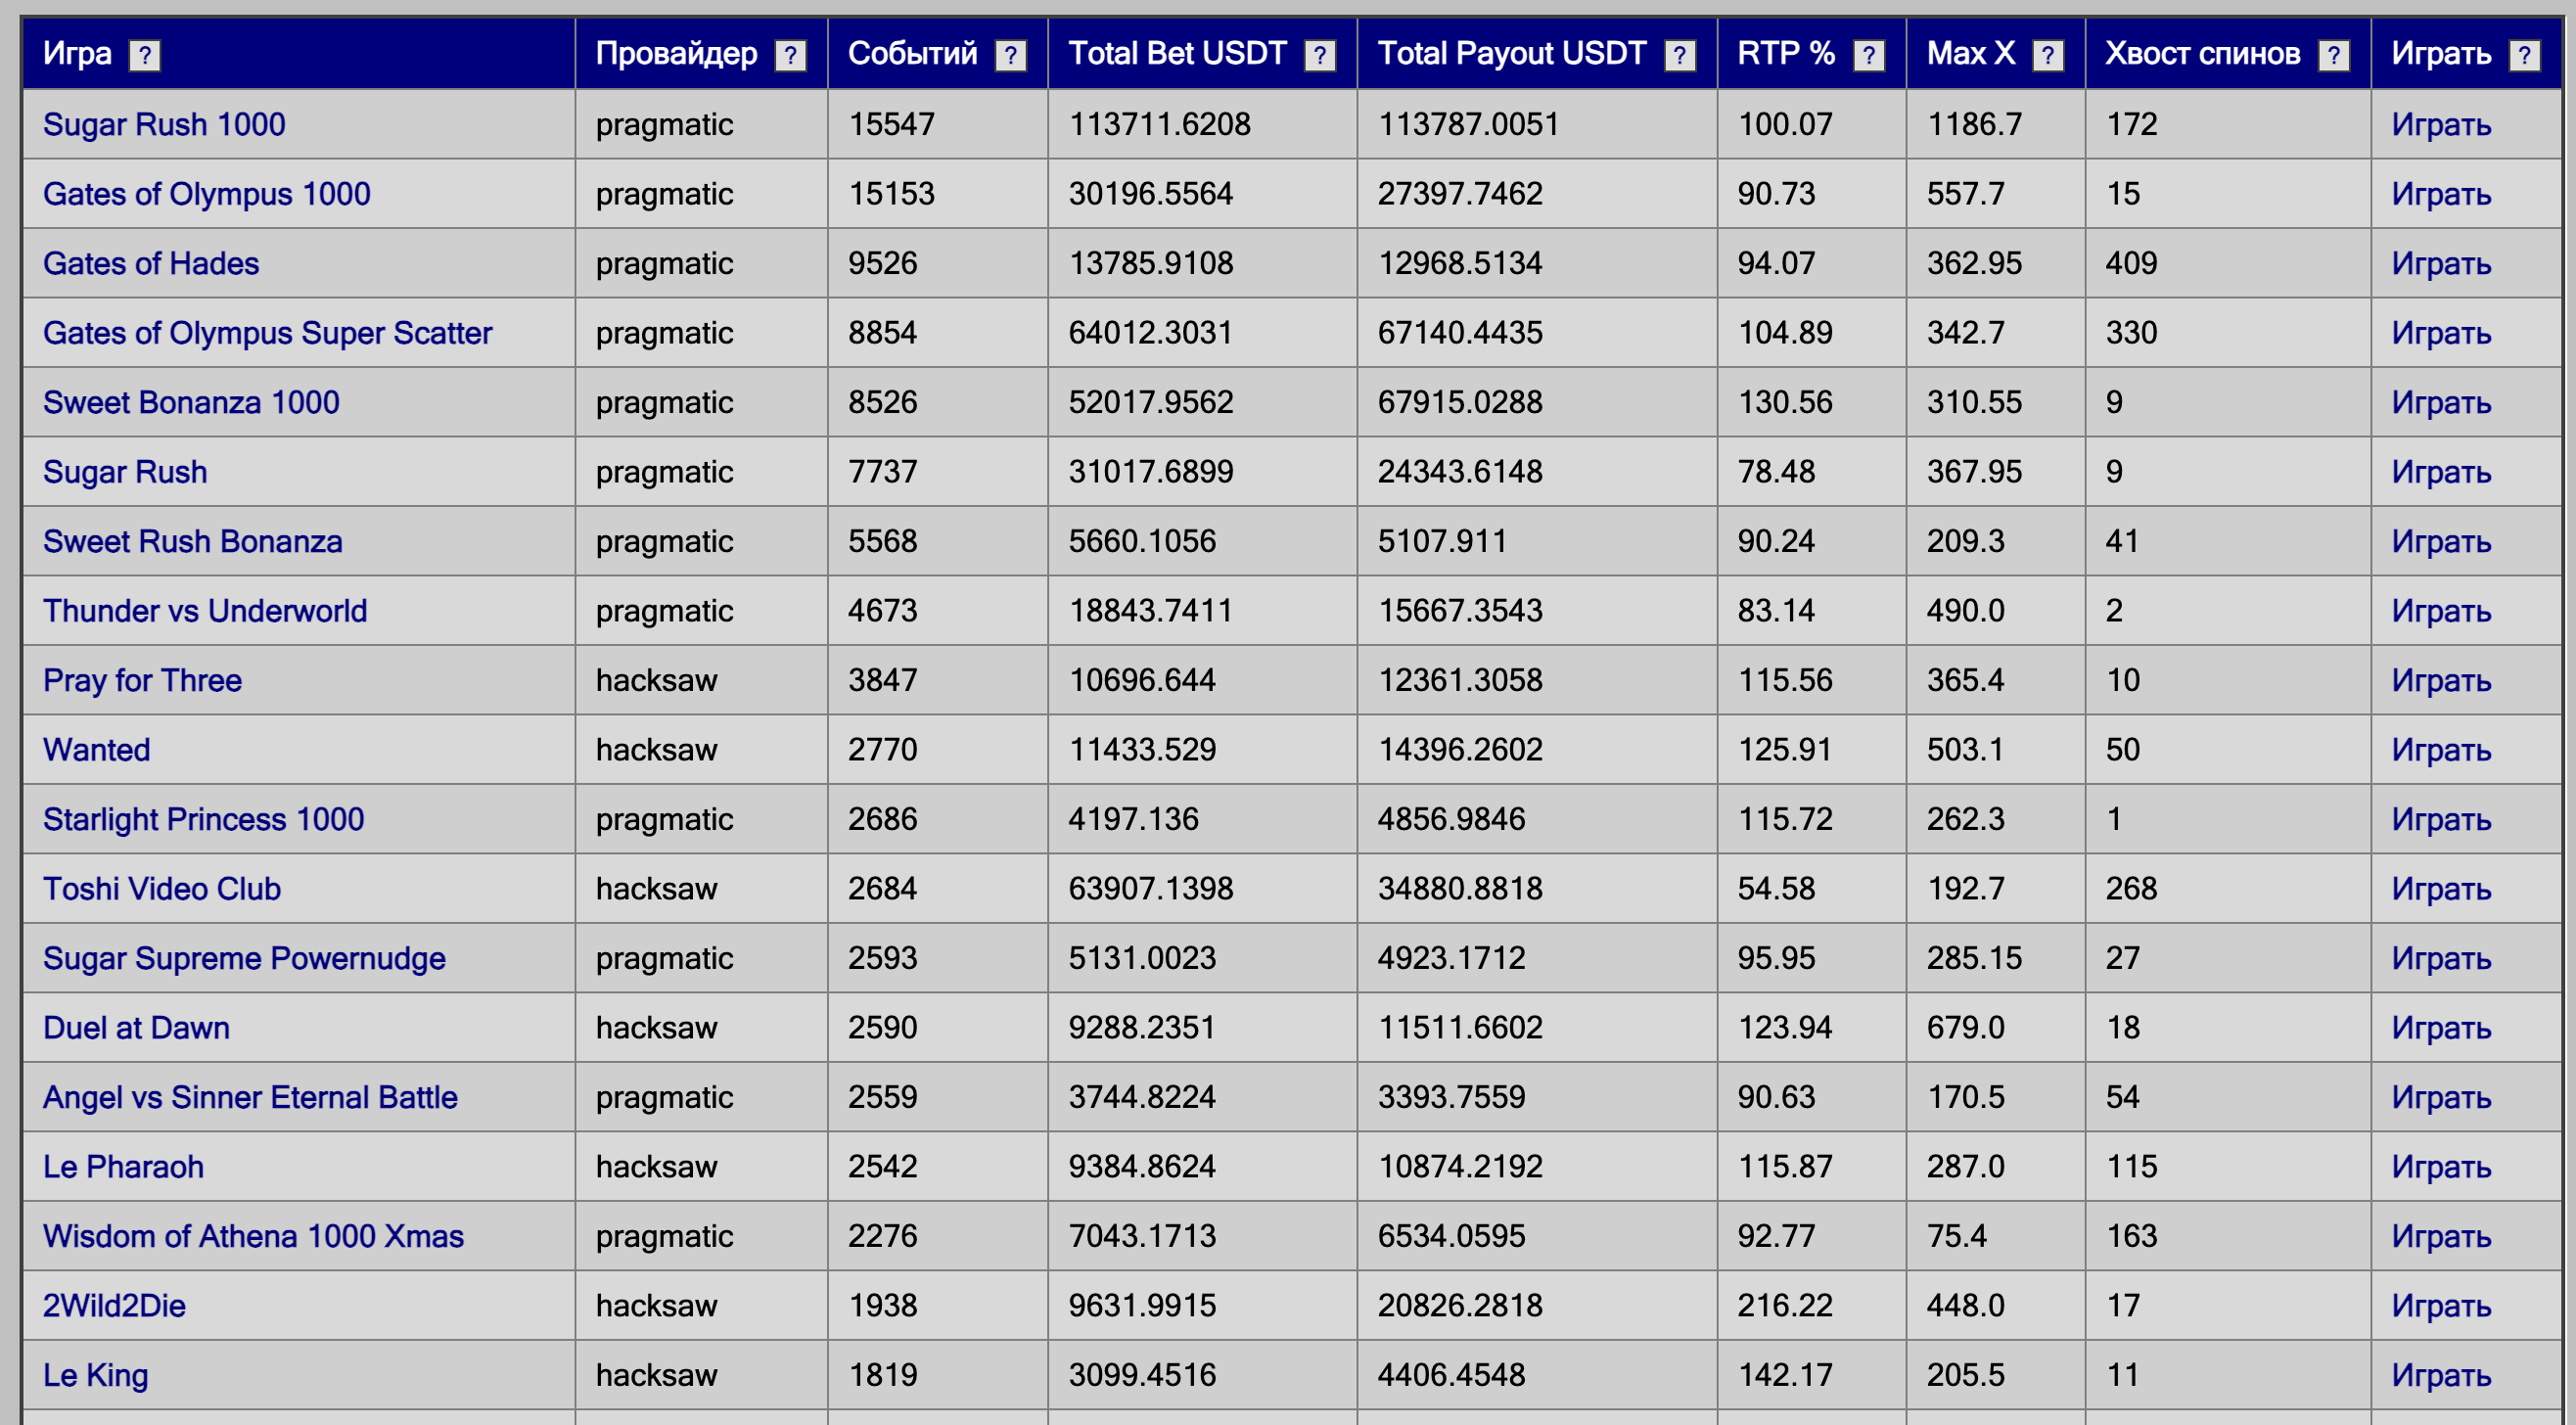
Task: Click Играть in the Sugar Rush 1000 row
Action: [2440, 125]
